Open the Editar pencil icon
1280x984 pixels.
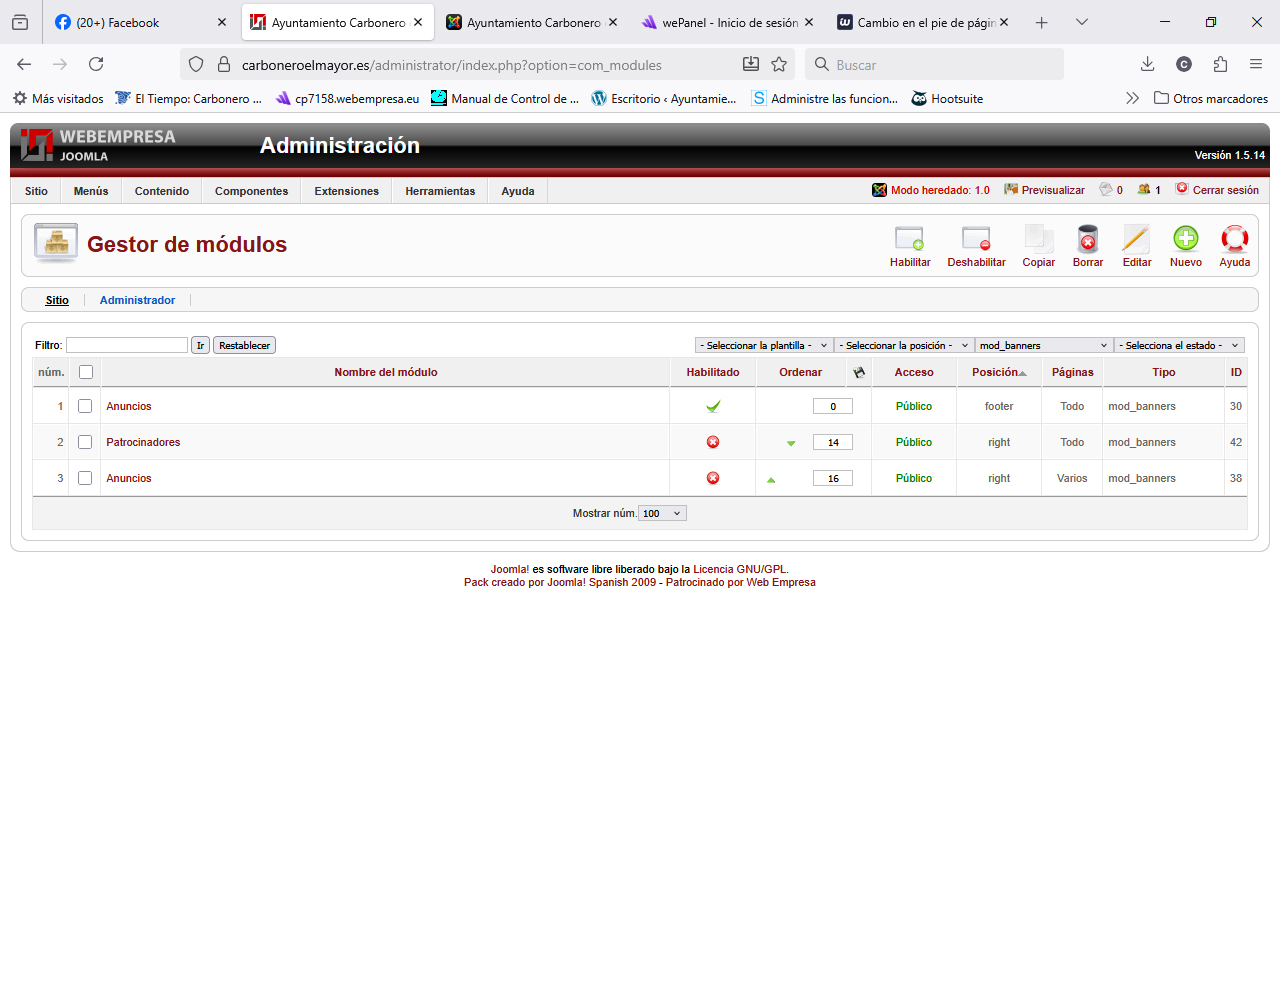(x=1136, y=240)
